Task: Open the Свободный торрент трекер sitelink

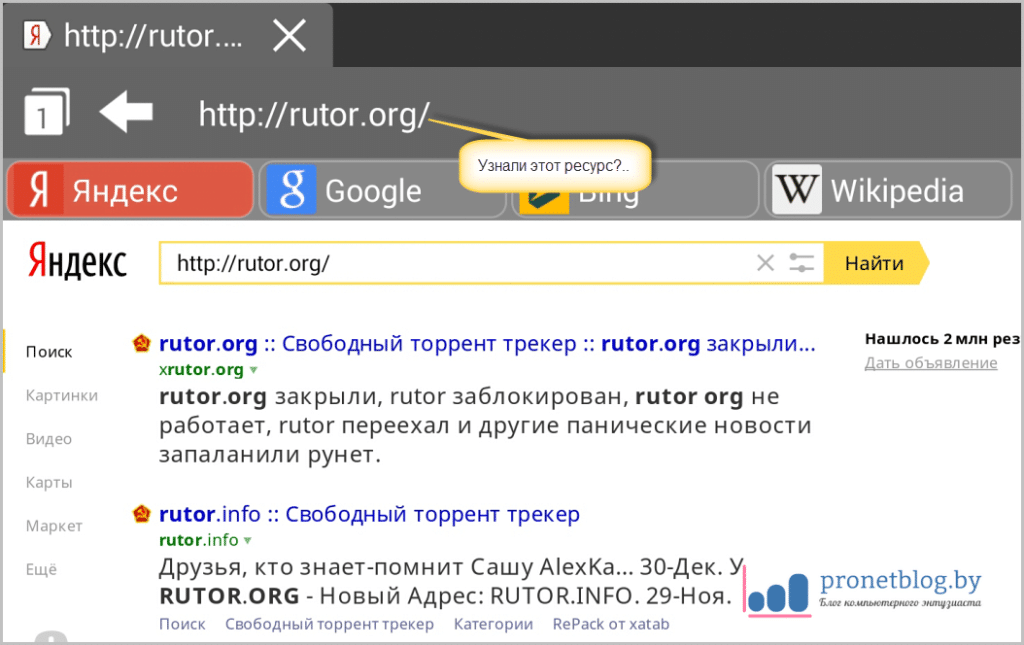Action: [x=329, y=624]
